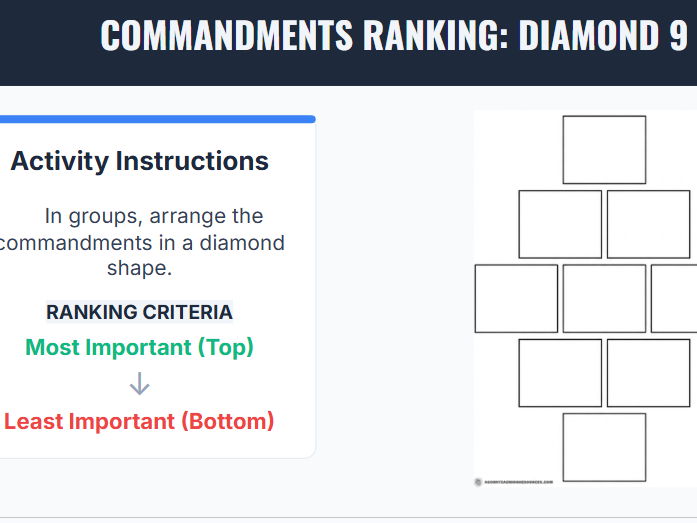The height and width of the screenshot is (523, 697).
Task: Click the Activity Instructions heading
Action: click(140, 161)
